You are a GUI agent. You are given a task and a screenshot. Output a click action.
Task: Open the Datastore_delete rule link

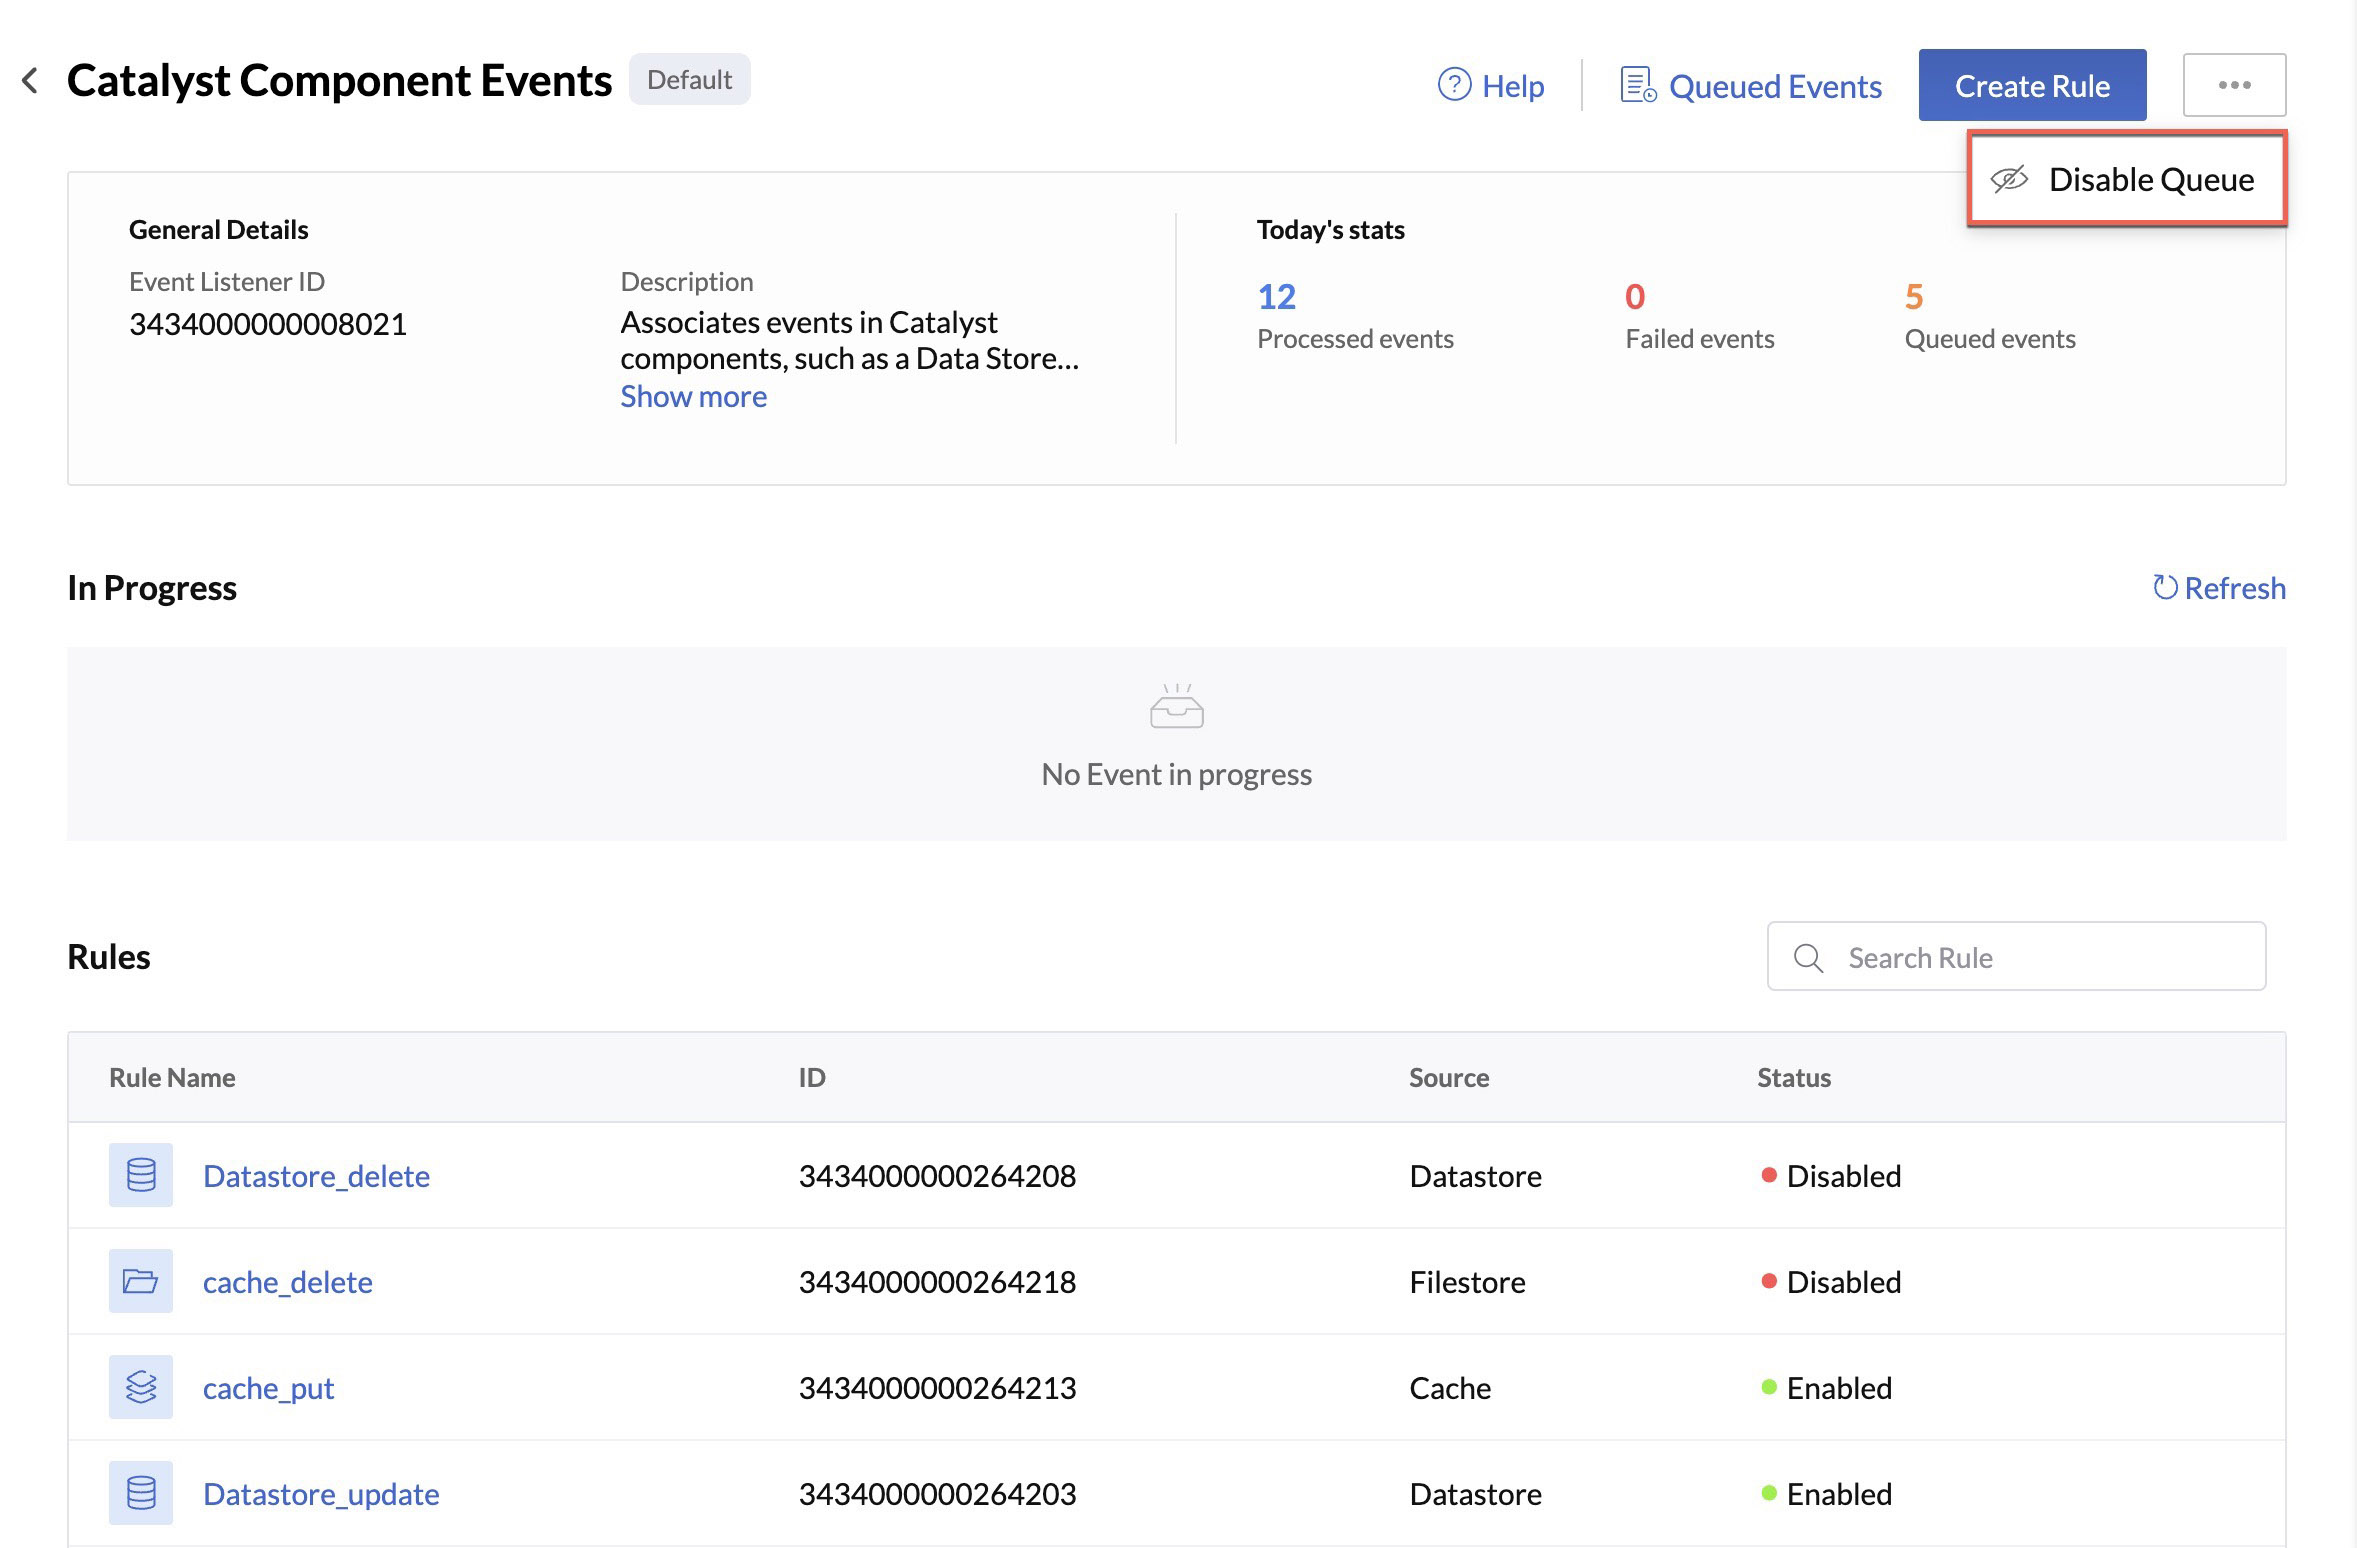(314, 1175)
